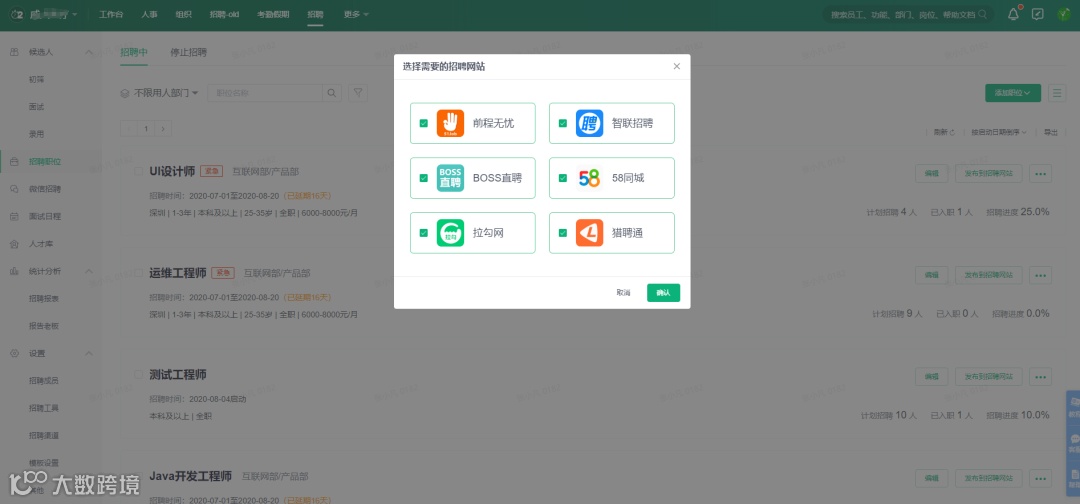Click 取消 to cancel the dialog
1080x504 pixels.
tap(623, 293)
